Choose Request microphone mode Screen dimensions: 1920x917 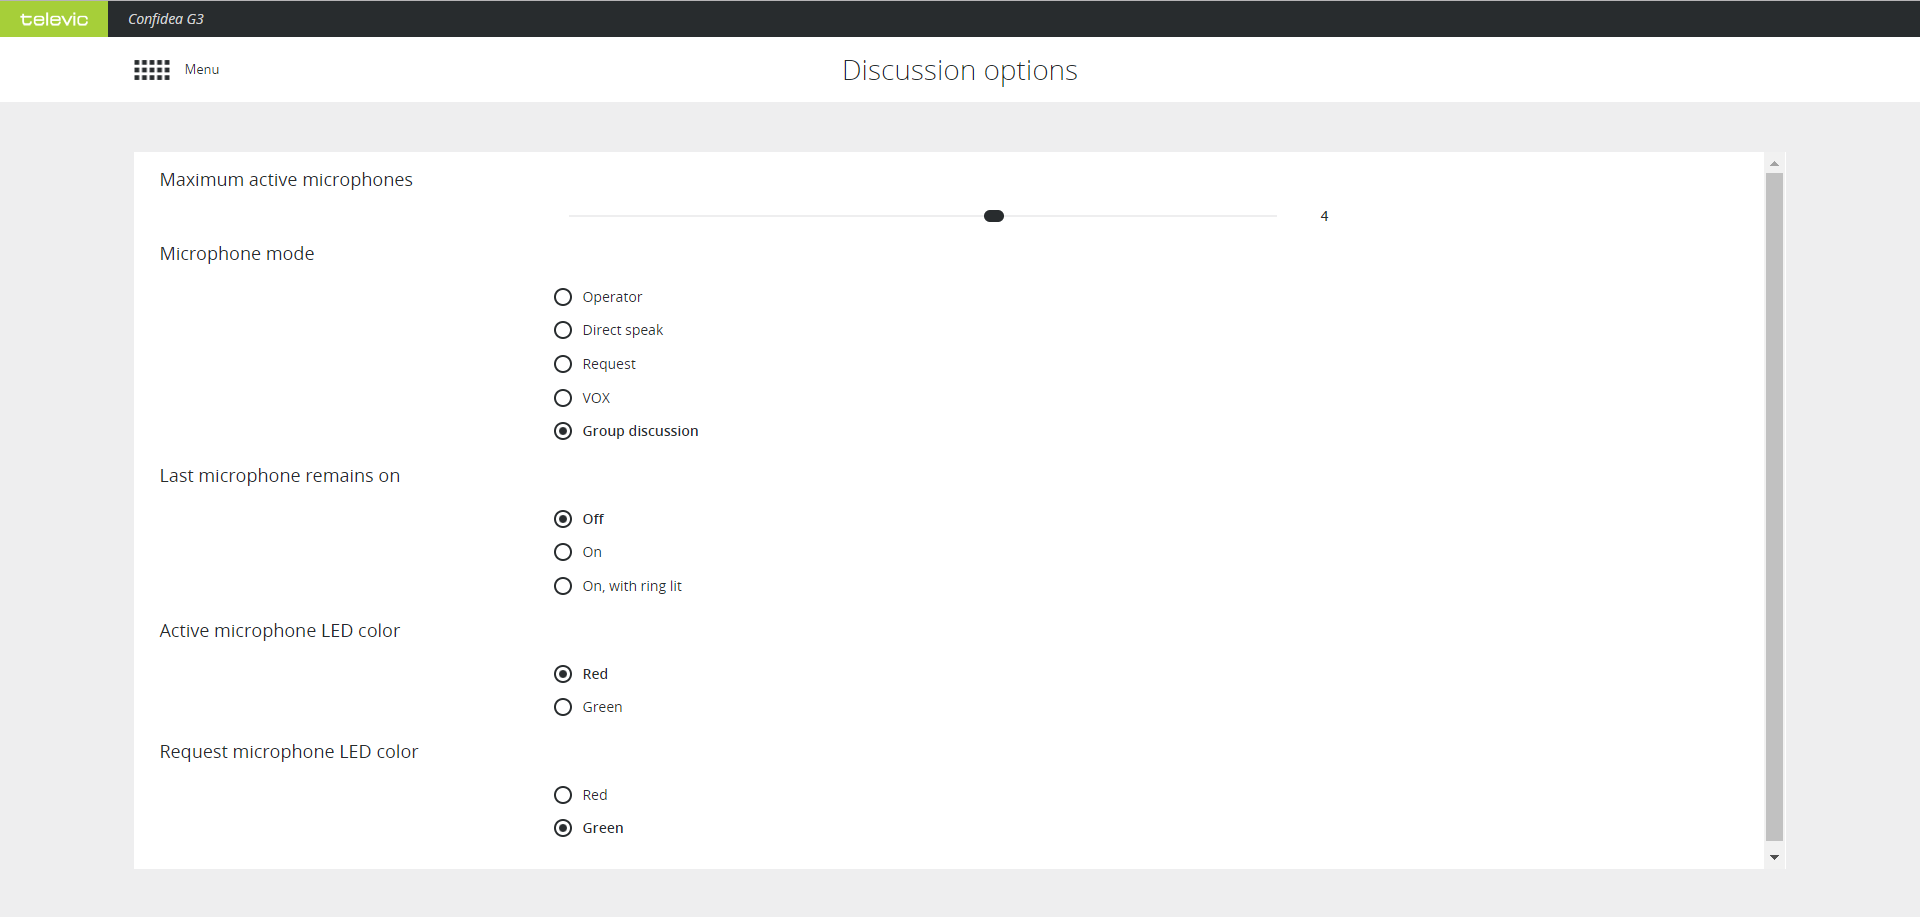(x=563, y=364)
